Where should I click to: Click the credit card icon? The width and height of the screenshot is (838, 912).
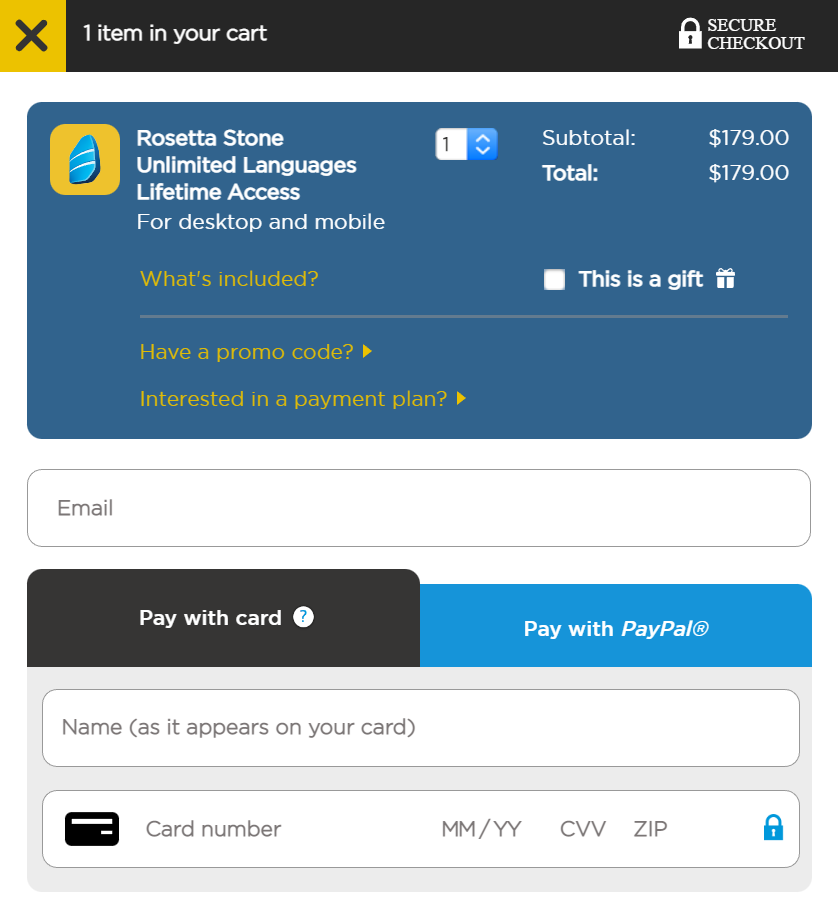pos(92,829)
